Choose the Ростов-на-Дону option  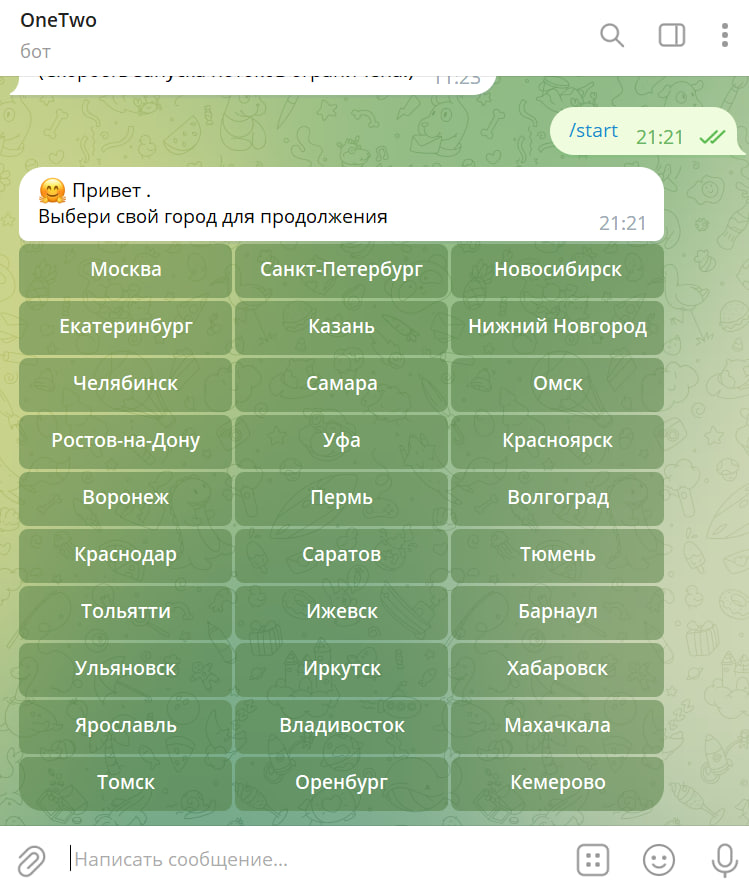pyautogui.click(x=126, y=441)
